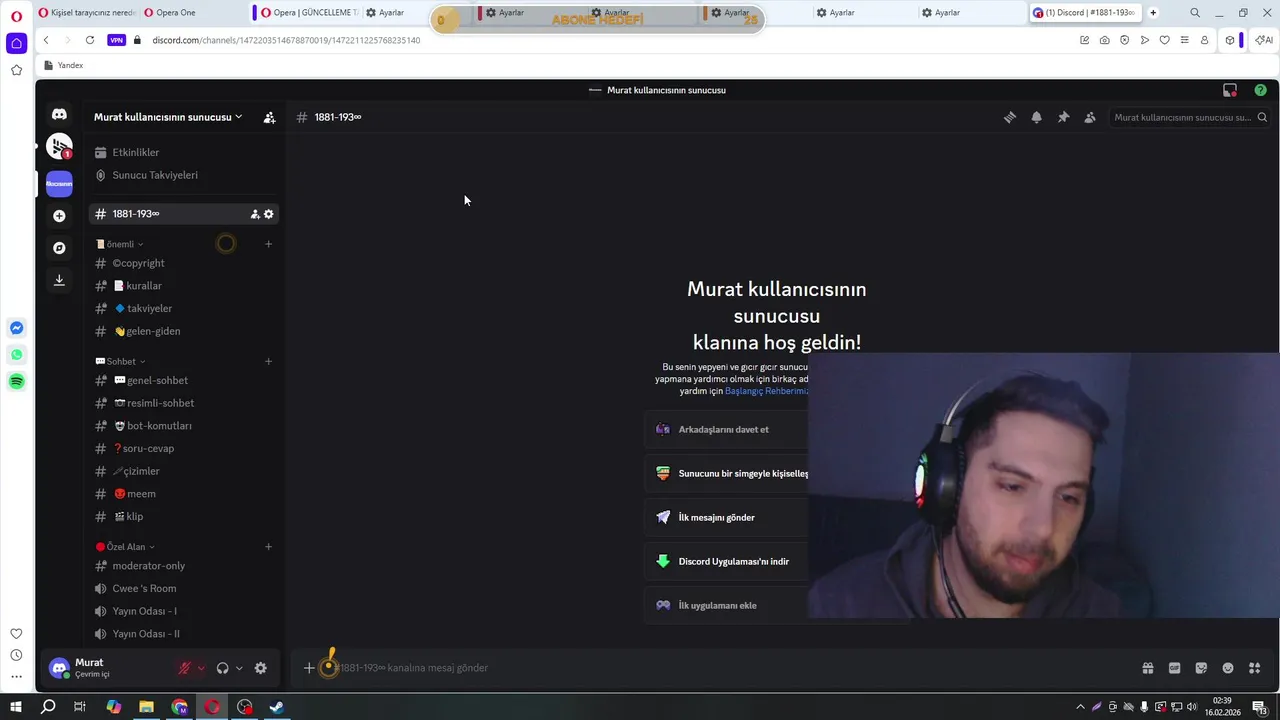Viewport: 1280px width, 720px height.
Task: Open gift icon in message bar
Action: click(x=1148, y=668)
